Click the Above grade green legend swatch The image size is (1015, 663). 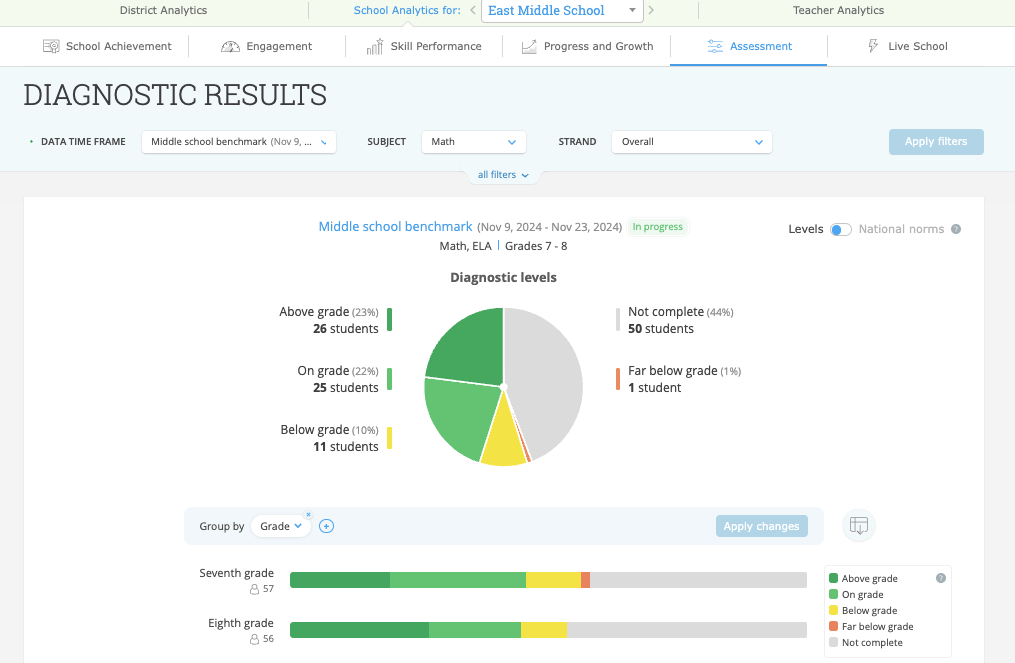pyautogui.click(x=831, y=578)
